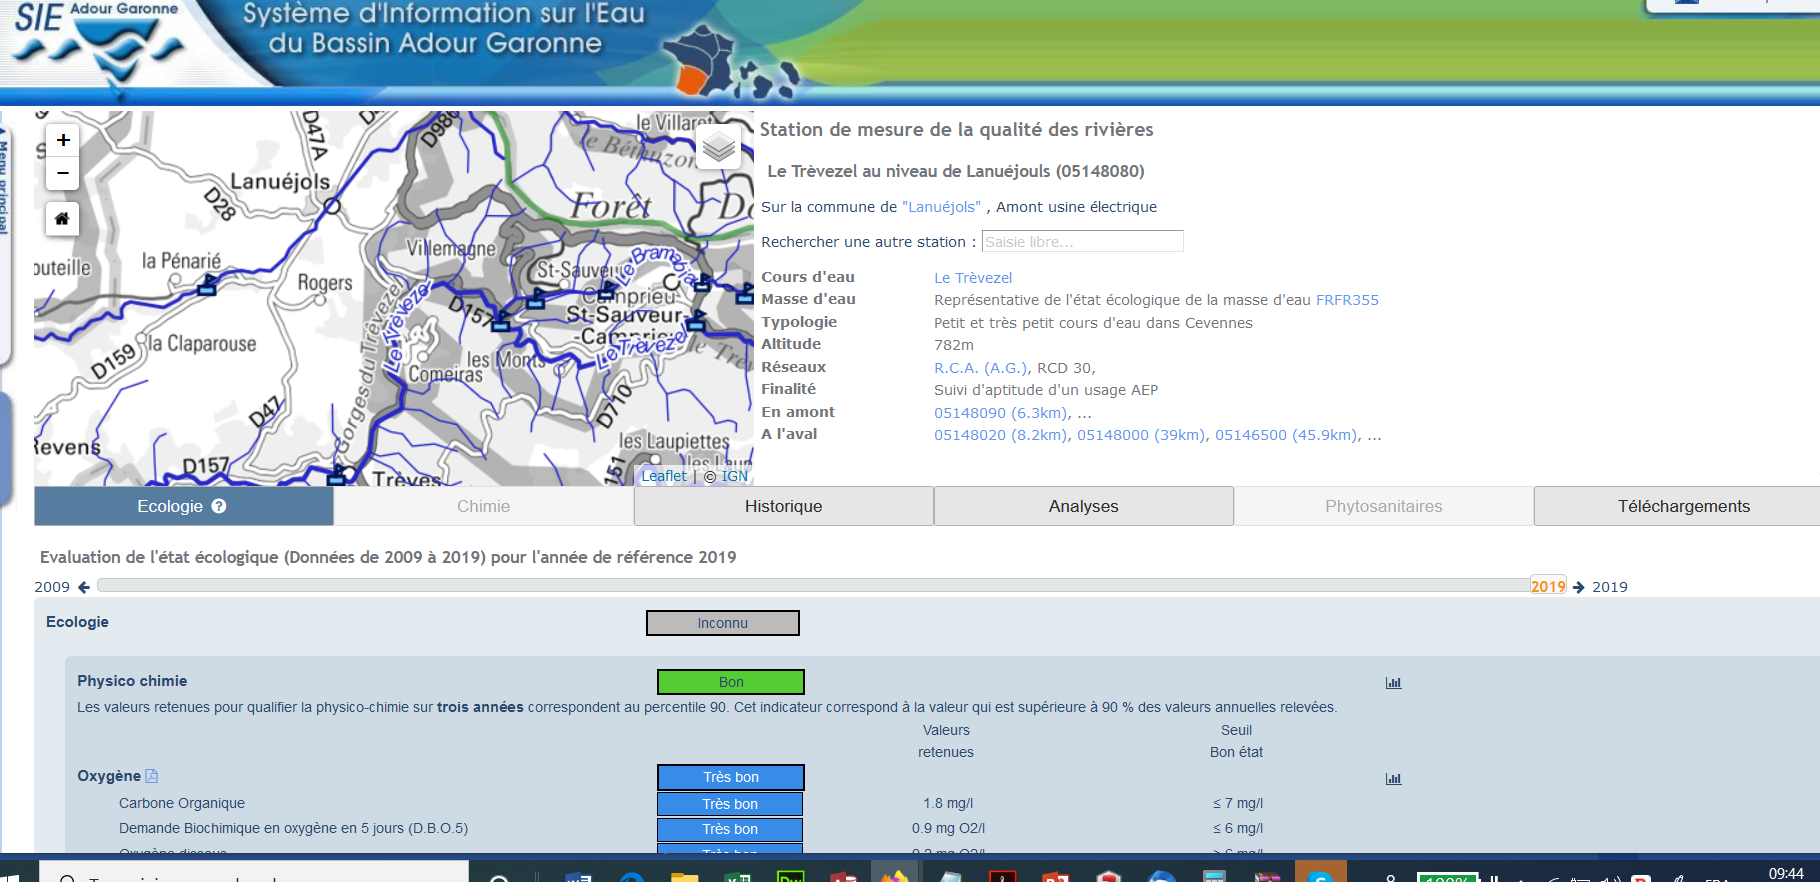The width and height of the screenshot is (1820, 882).
Task: Step forward with the 2019 right arrow
Action: click(1579, 587)
